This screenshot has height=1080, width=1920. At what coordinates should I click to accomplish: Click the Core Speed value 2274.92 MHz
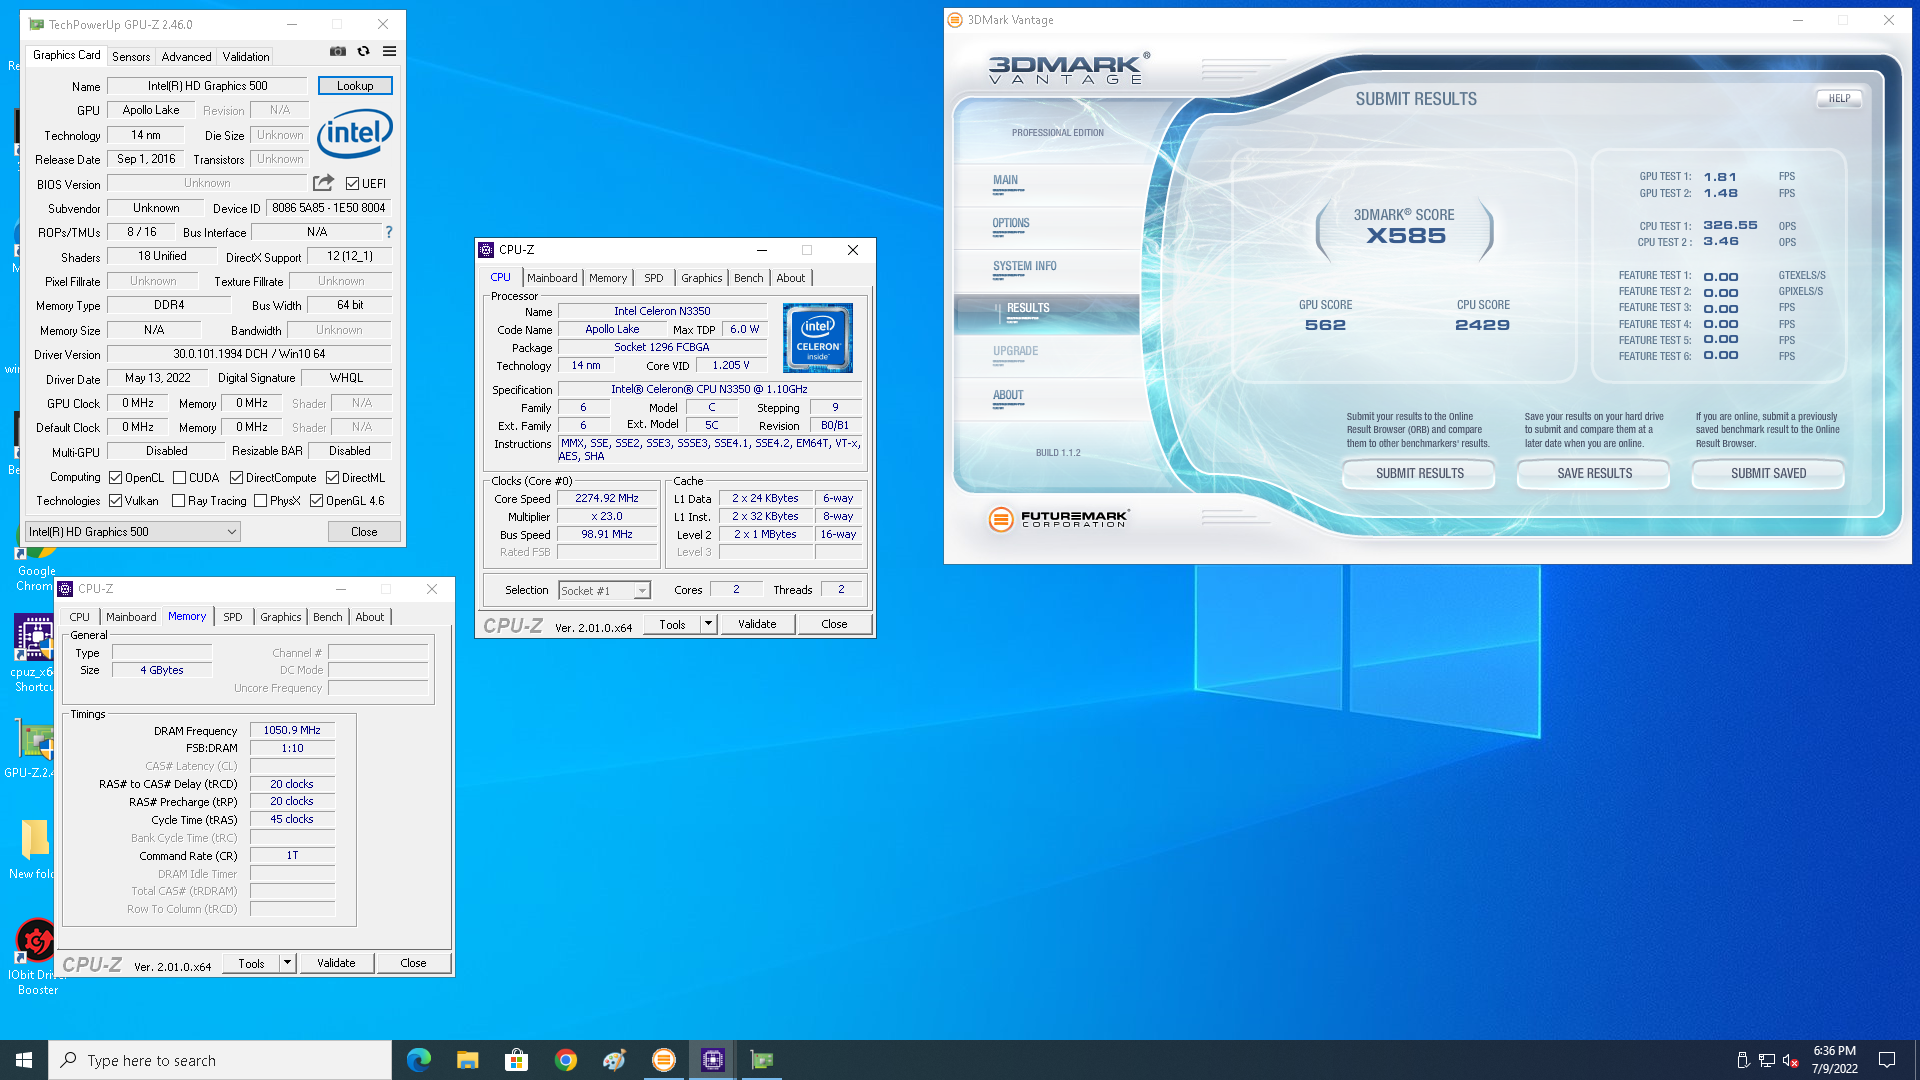point(607,499)
